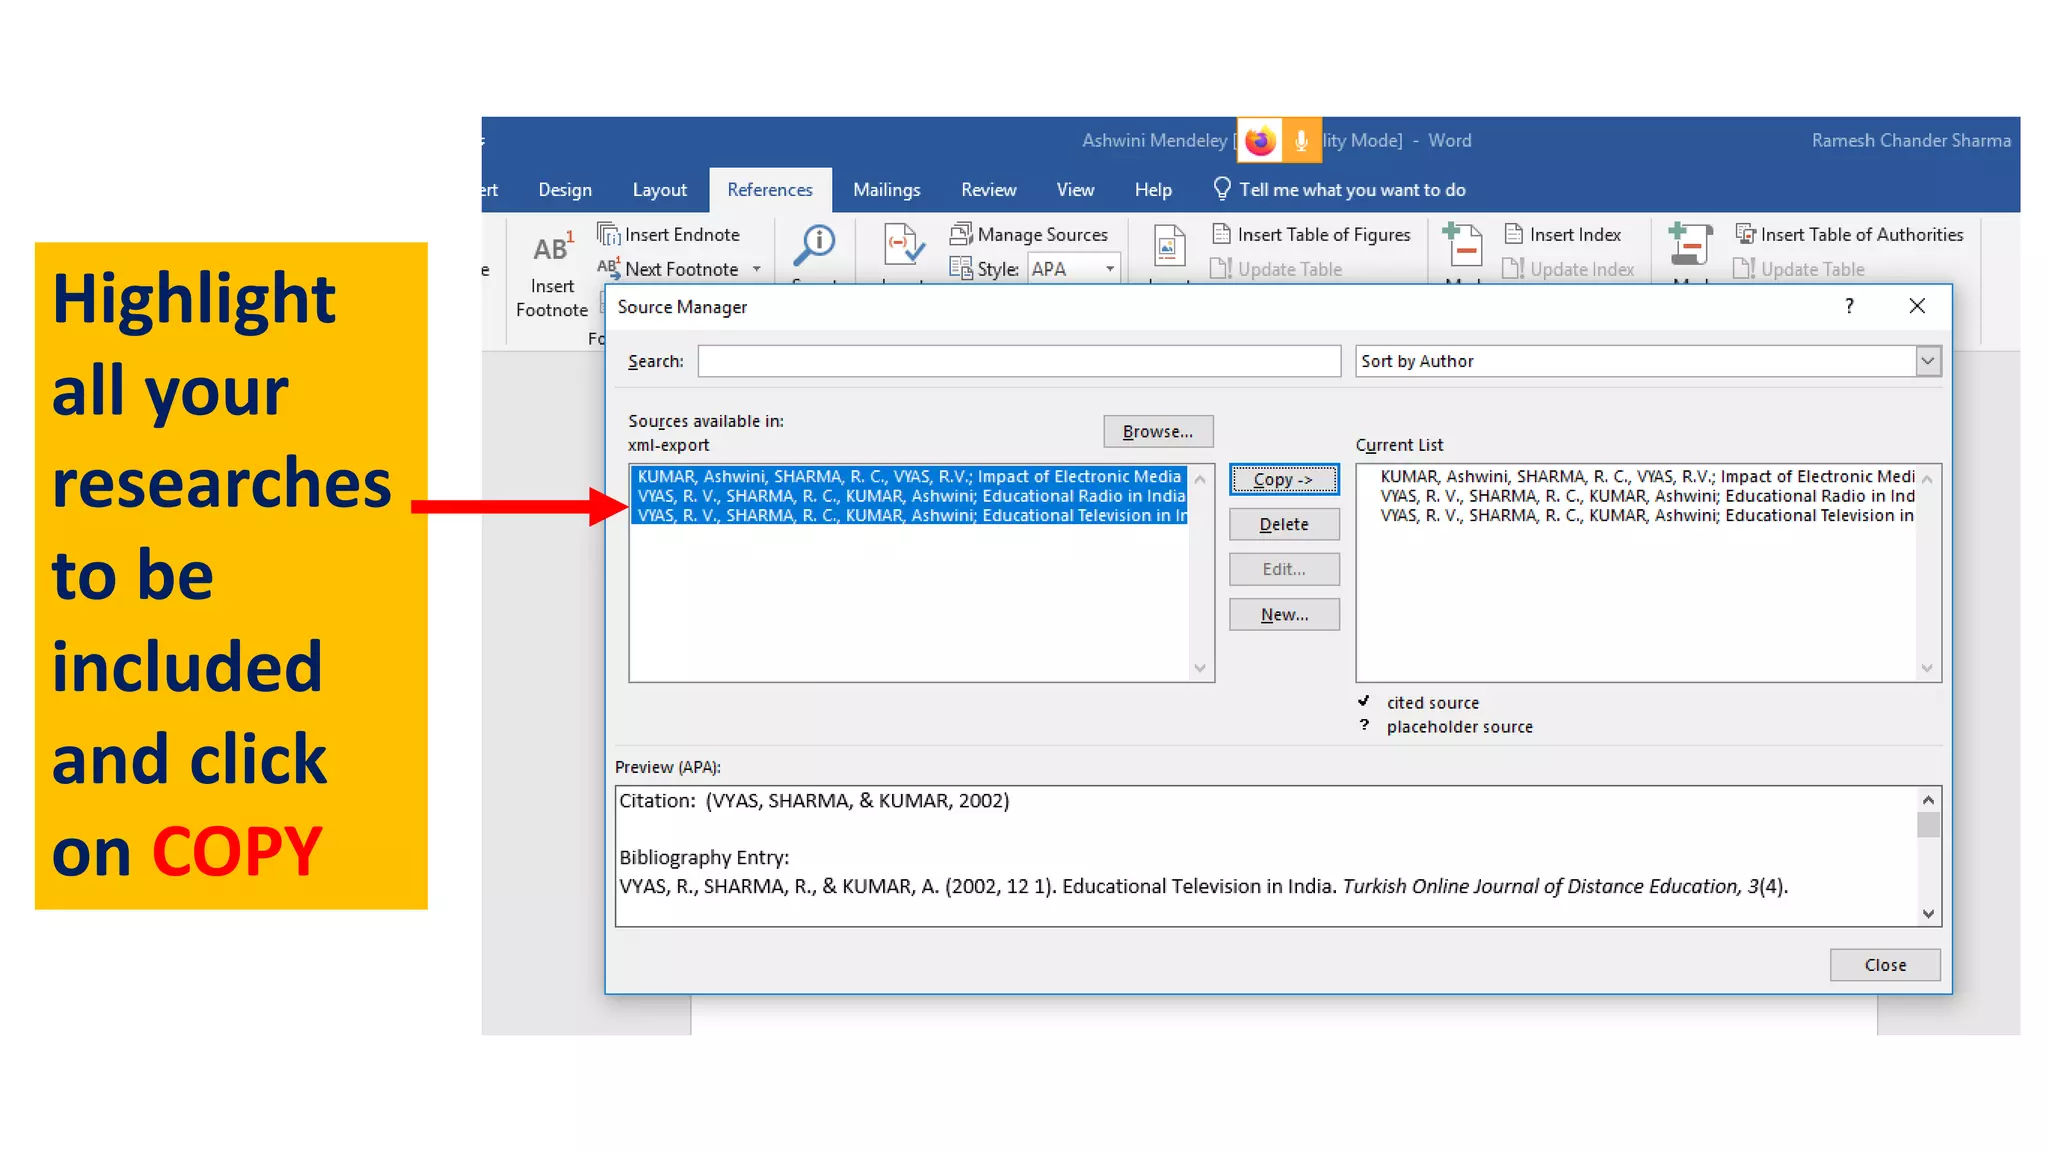Open the Help tab

[1153, 190]
